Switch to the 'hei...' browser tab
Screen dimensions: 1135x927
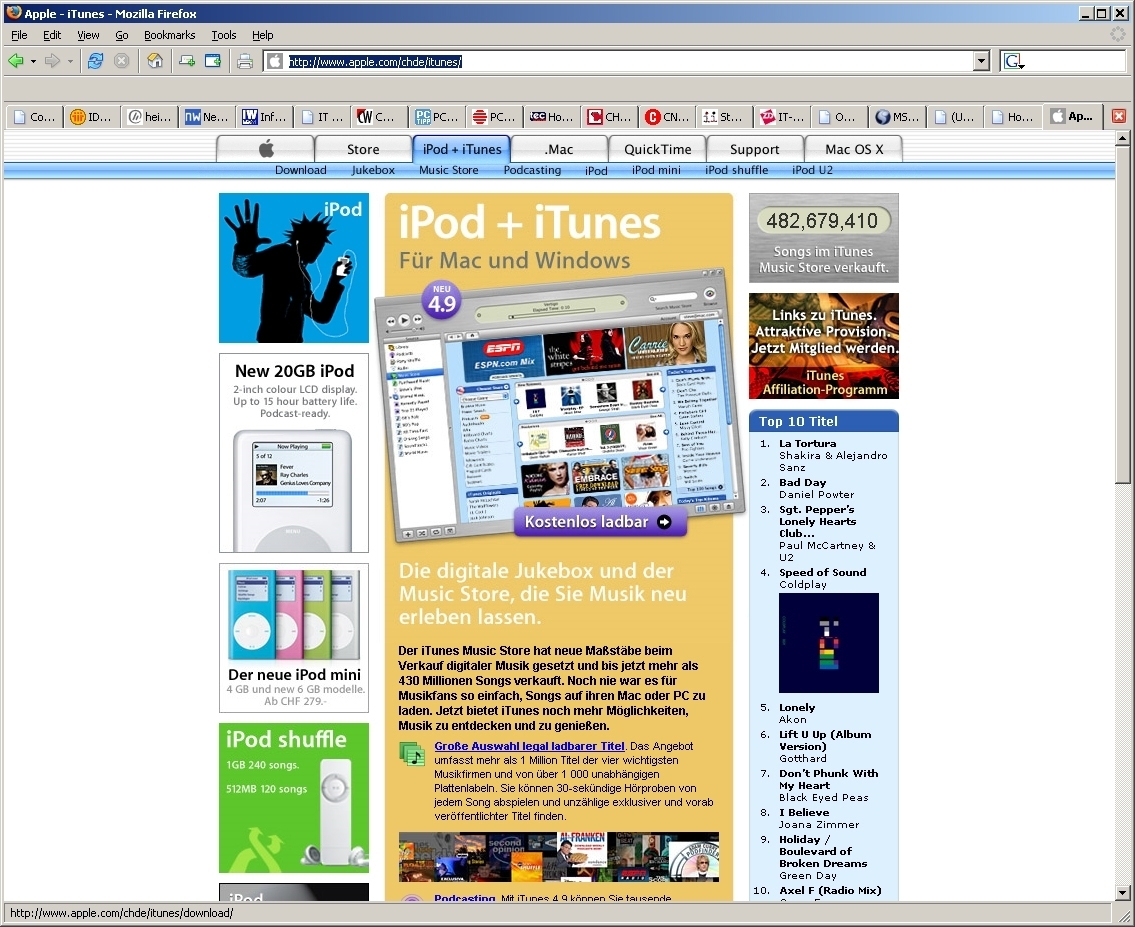click(149, 117)
